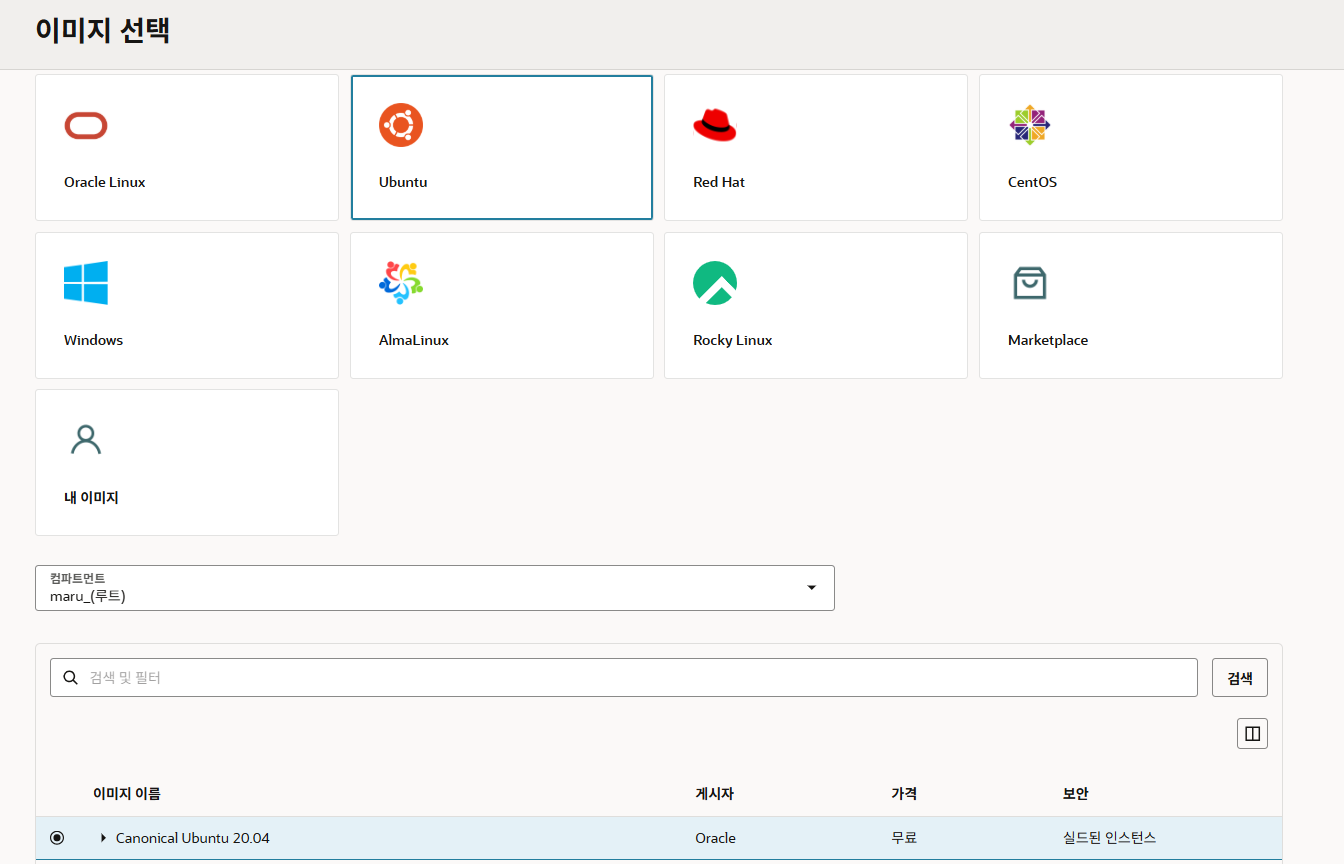Viewport: 1344px width, 864px height.
Task: Click the AlmaLinux card label
Action: coord(414,340)
